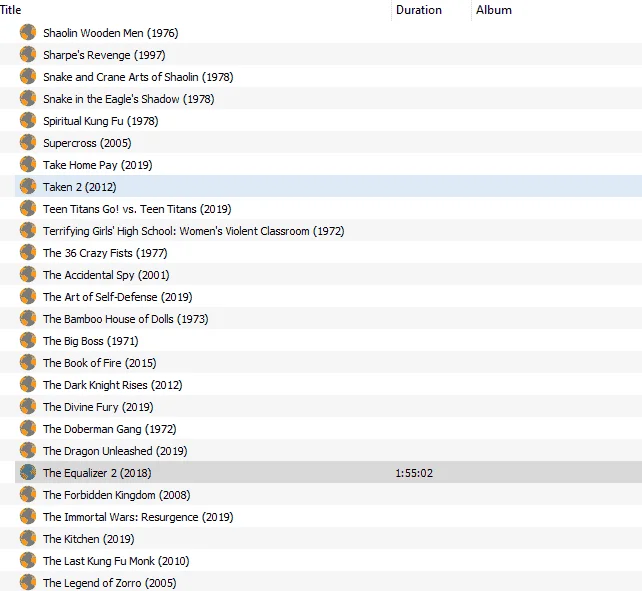This screenshot has width=642, height=591.
Task: Click the icon beside Shaolin Wooden Men (1976)
Action: point(28,32)
